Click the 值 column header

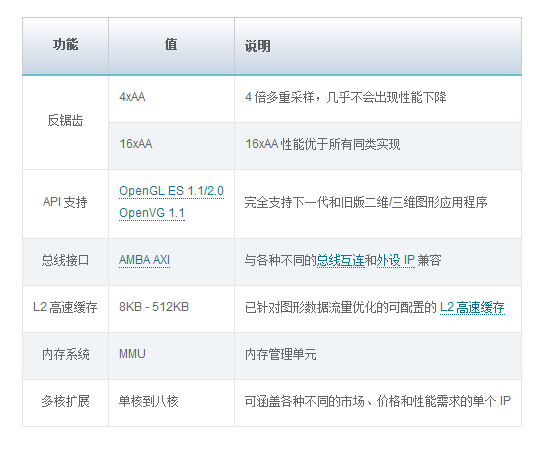click(171, 46)
